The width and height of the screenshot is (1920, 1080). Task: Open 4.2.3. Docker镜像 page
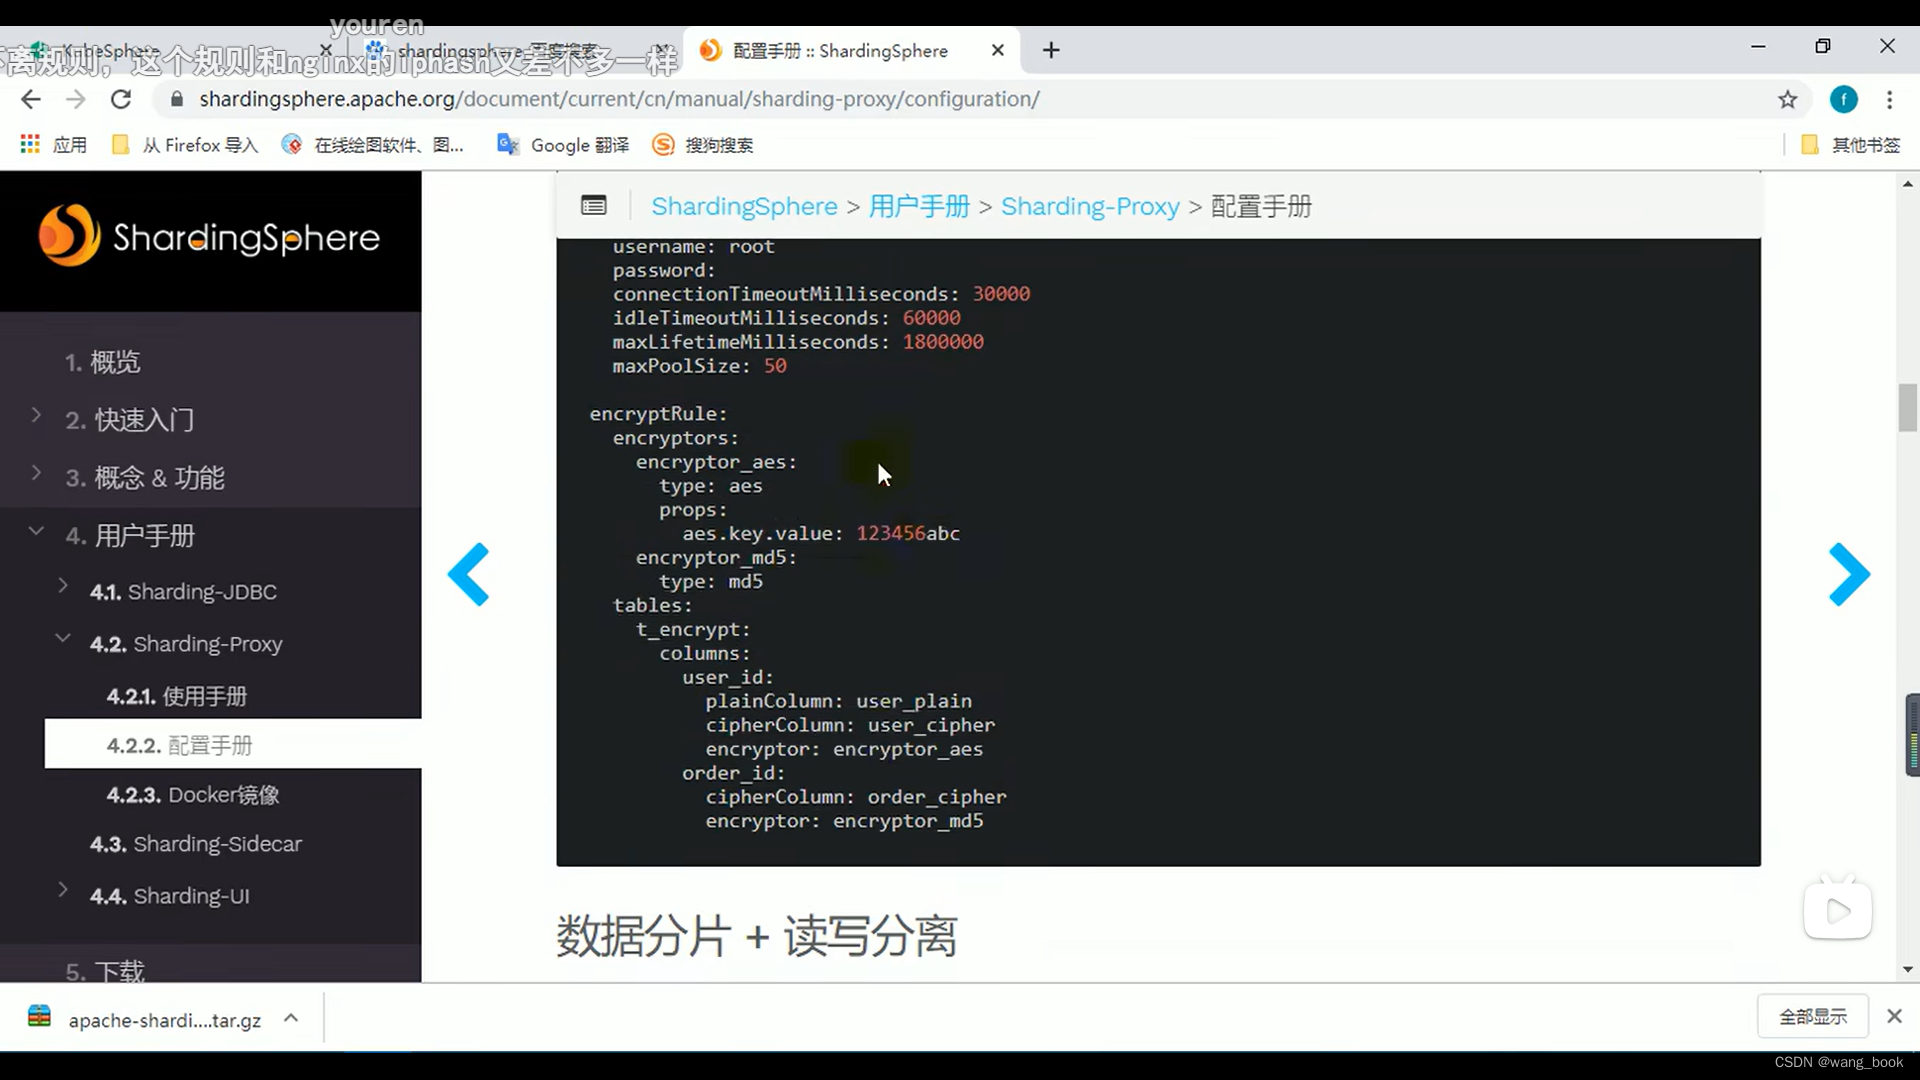point(193,795)
